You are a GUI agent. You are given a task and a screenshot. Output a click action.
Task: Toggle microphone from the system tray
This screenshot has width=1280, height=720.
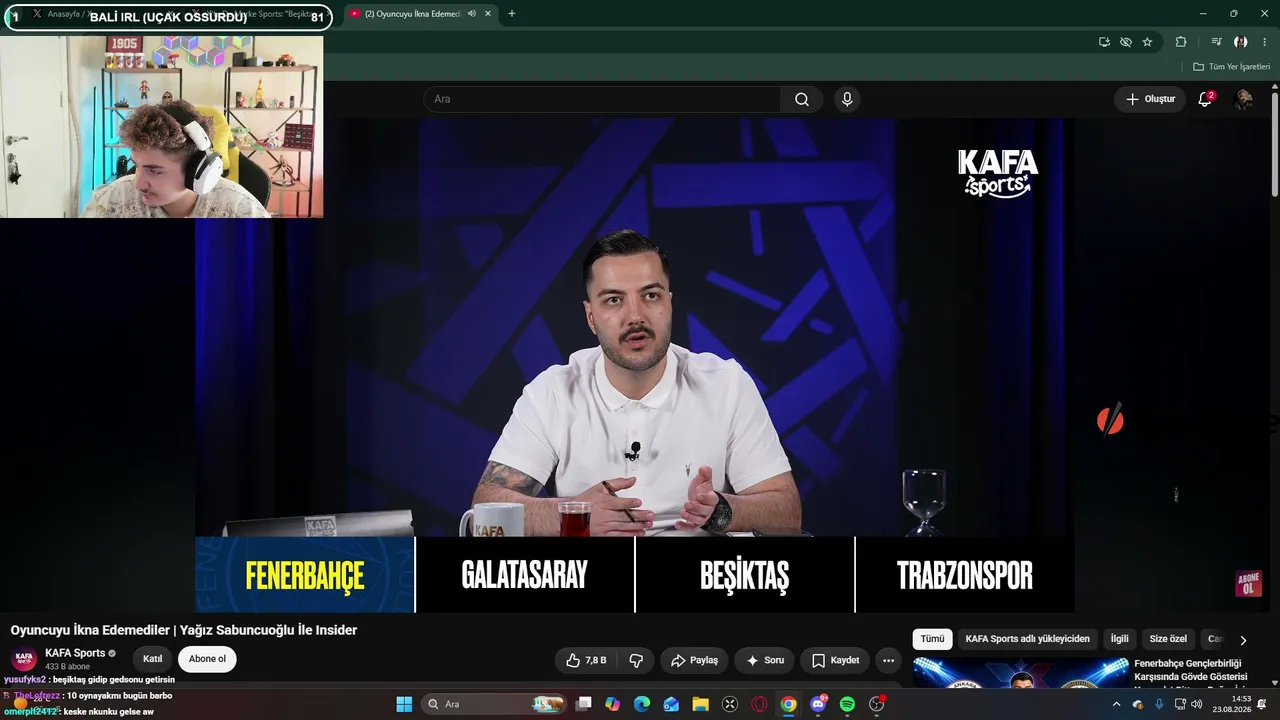[1159, 704]
